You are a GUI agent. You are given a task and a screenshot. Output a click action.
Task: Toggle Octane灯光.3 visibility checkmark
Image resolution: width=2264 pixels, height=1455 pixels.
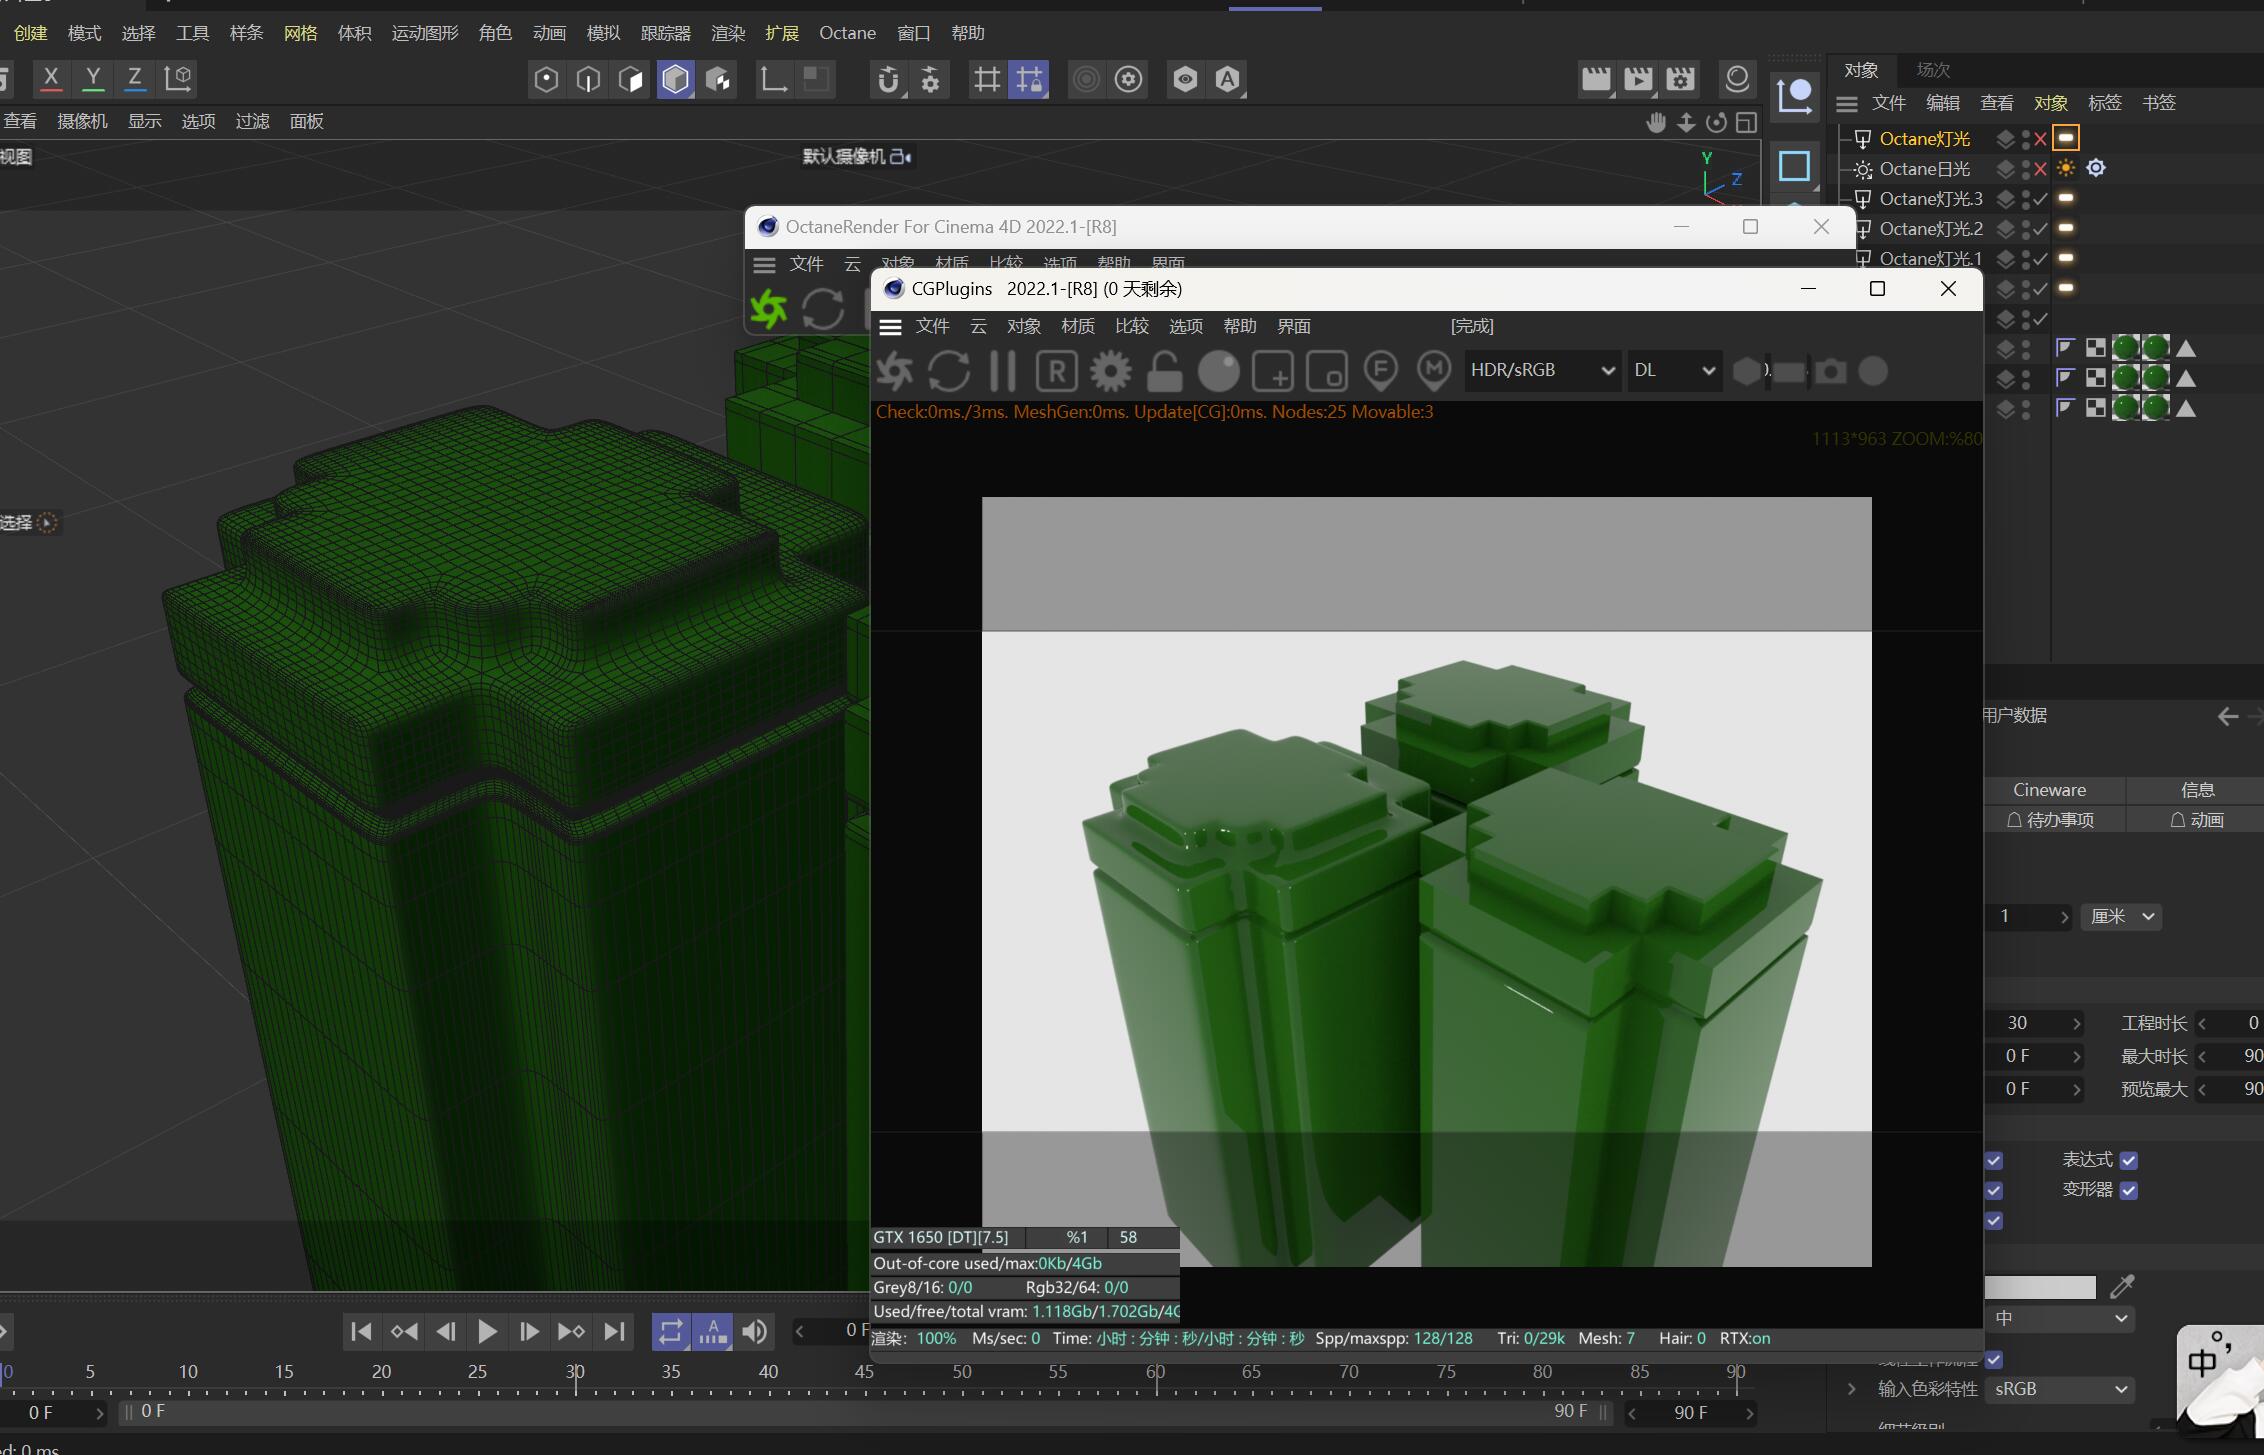2040,199
